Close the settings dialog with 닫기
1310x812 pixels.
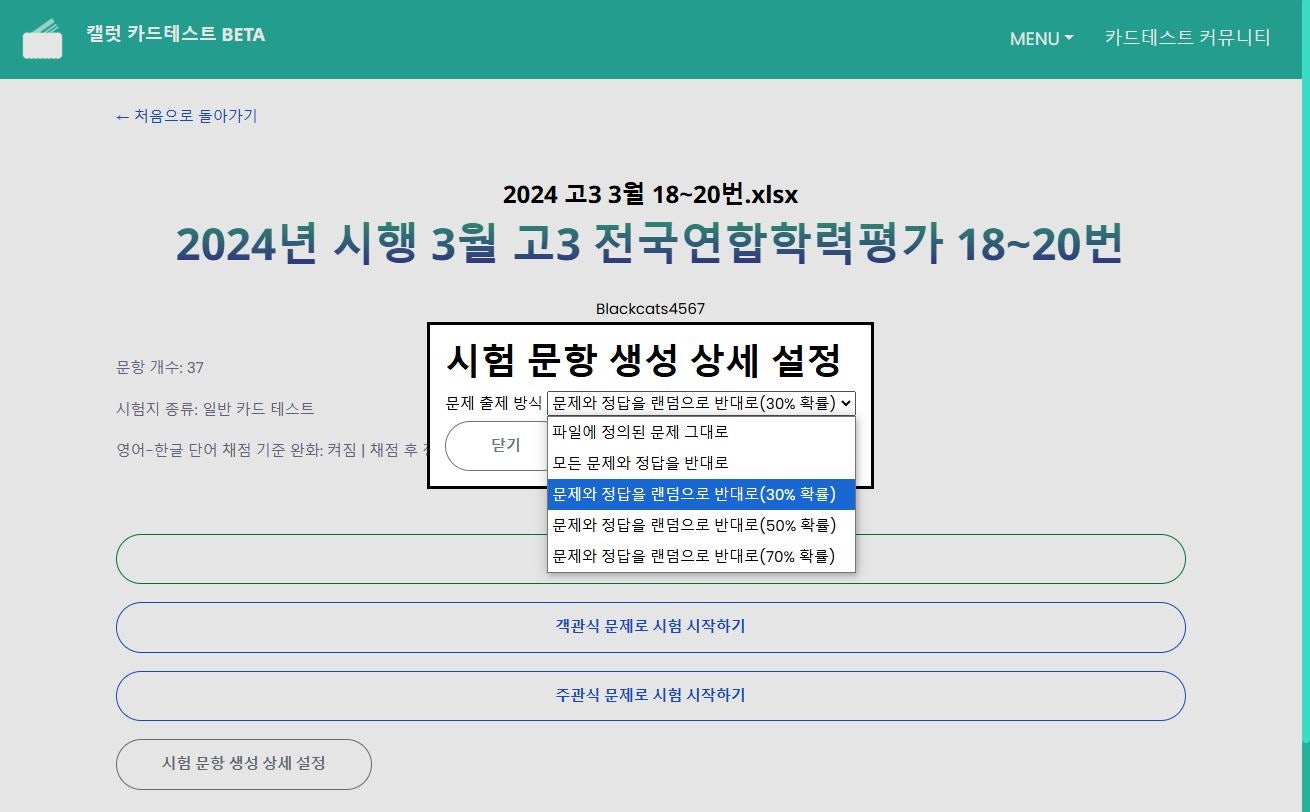[499, 446]
